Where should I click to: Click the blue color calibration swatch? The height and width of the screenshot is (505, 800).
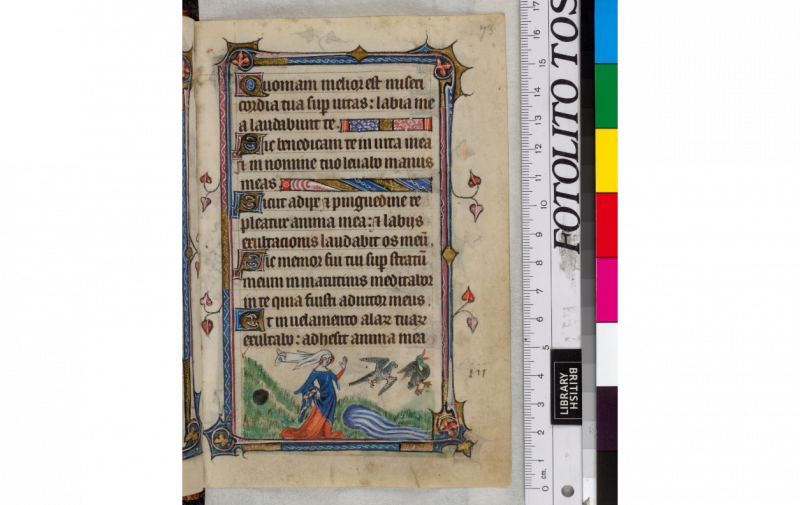click(x=606, y=31)
